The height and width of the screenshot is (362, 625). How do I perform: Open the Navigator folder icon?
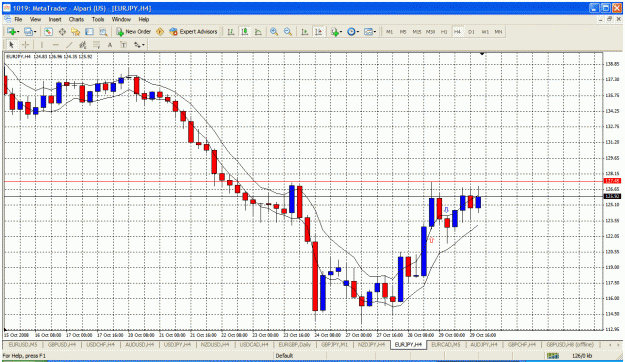(x=76, y=31)
